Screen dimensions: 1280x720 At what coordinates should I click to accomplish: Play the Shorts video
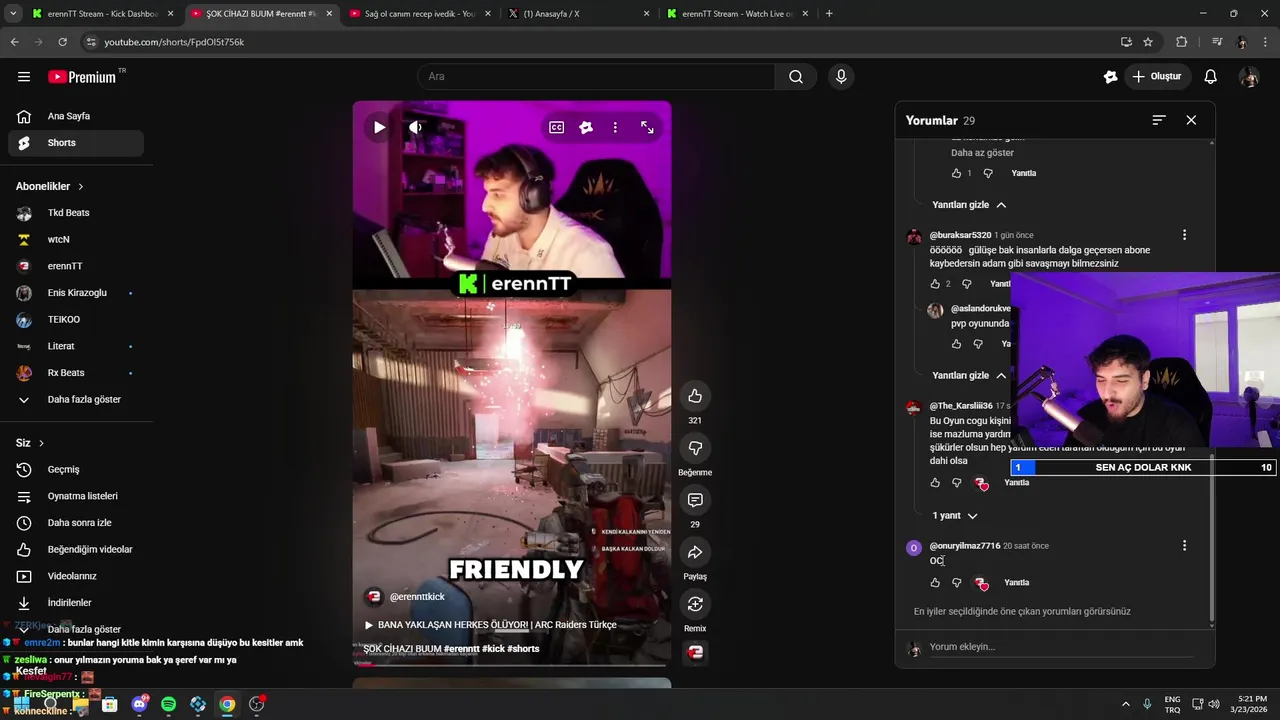[379, 127]
